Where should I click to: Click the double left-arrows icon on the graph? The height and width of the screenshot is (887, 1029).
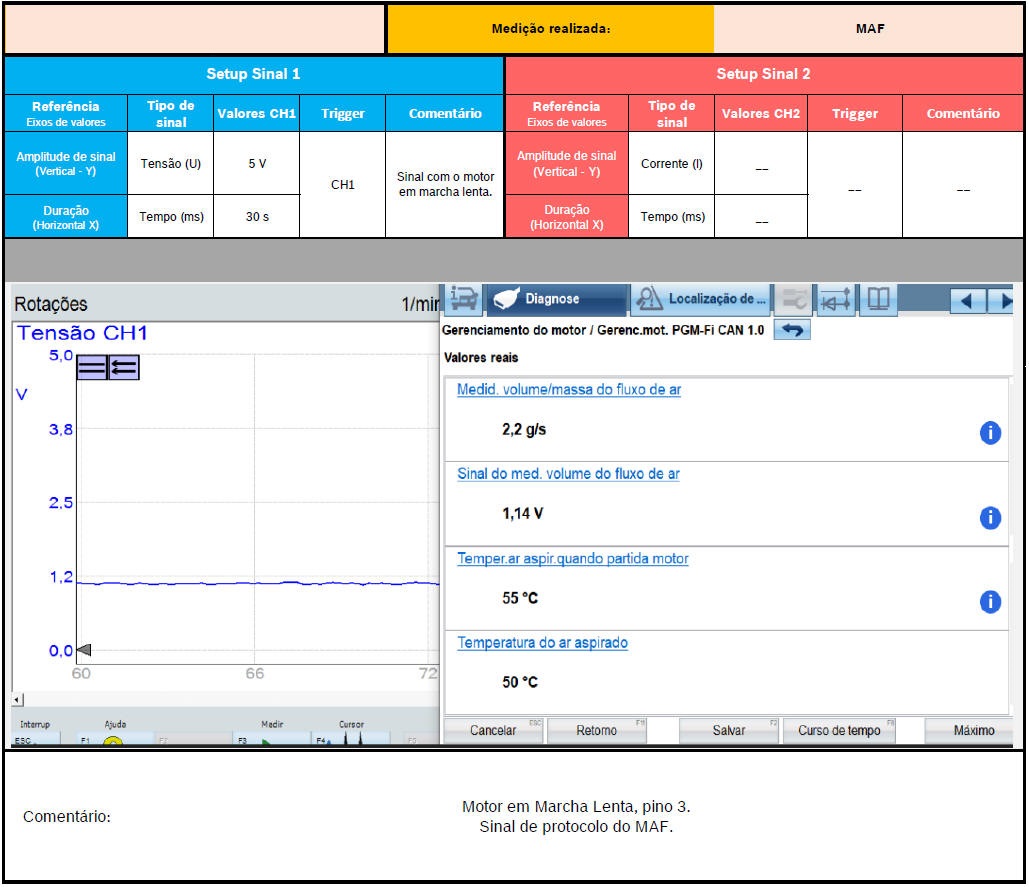coord(123,368)
